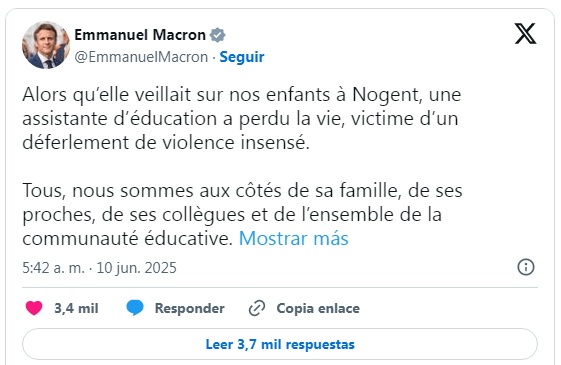
Task: Follow the account via Seguir
Action: point(242,57)
